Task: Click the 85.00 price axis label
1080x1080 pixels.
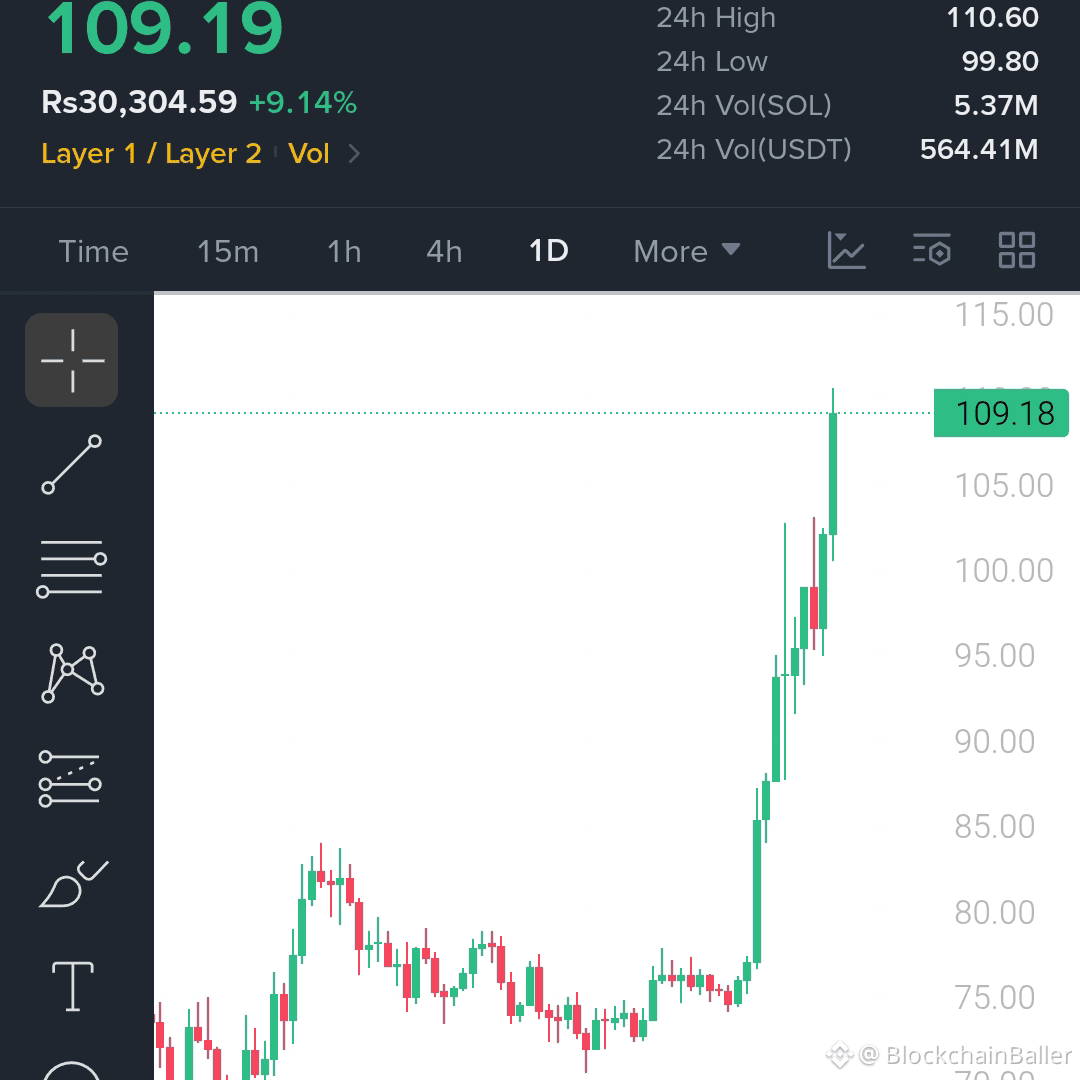Action: coord(995,827)
